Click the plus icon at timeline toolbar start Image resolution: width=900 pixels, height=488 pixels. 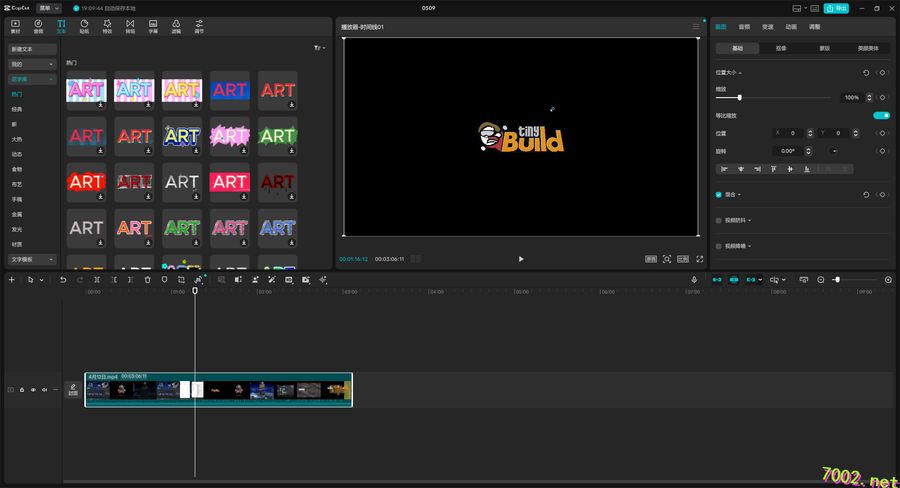pos(11,280)
